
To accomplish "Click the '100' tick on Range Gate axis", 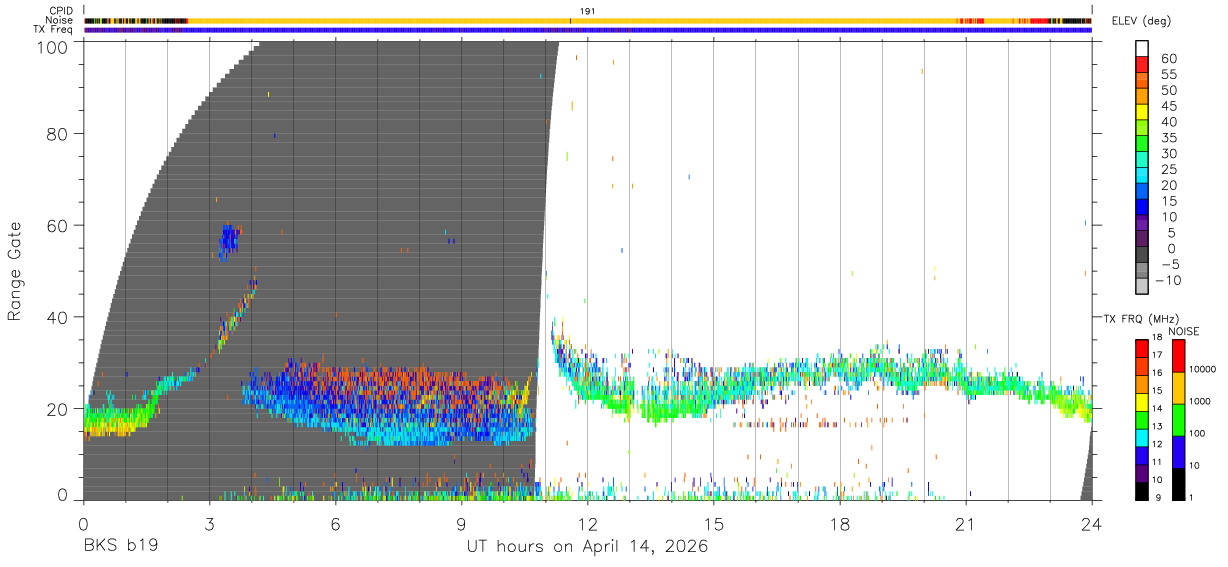I will (x=52, y=46).
